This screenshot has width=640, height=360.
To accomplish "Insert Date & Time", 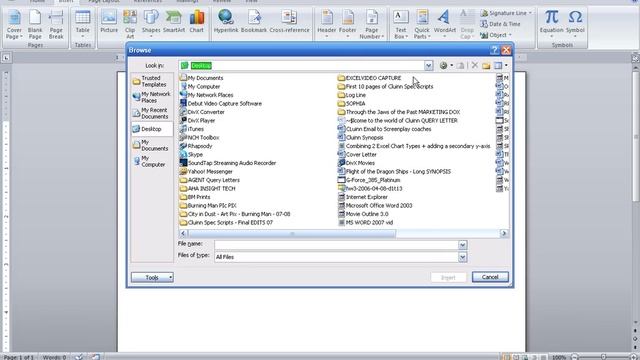I will 500,24.
